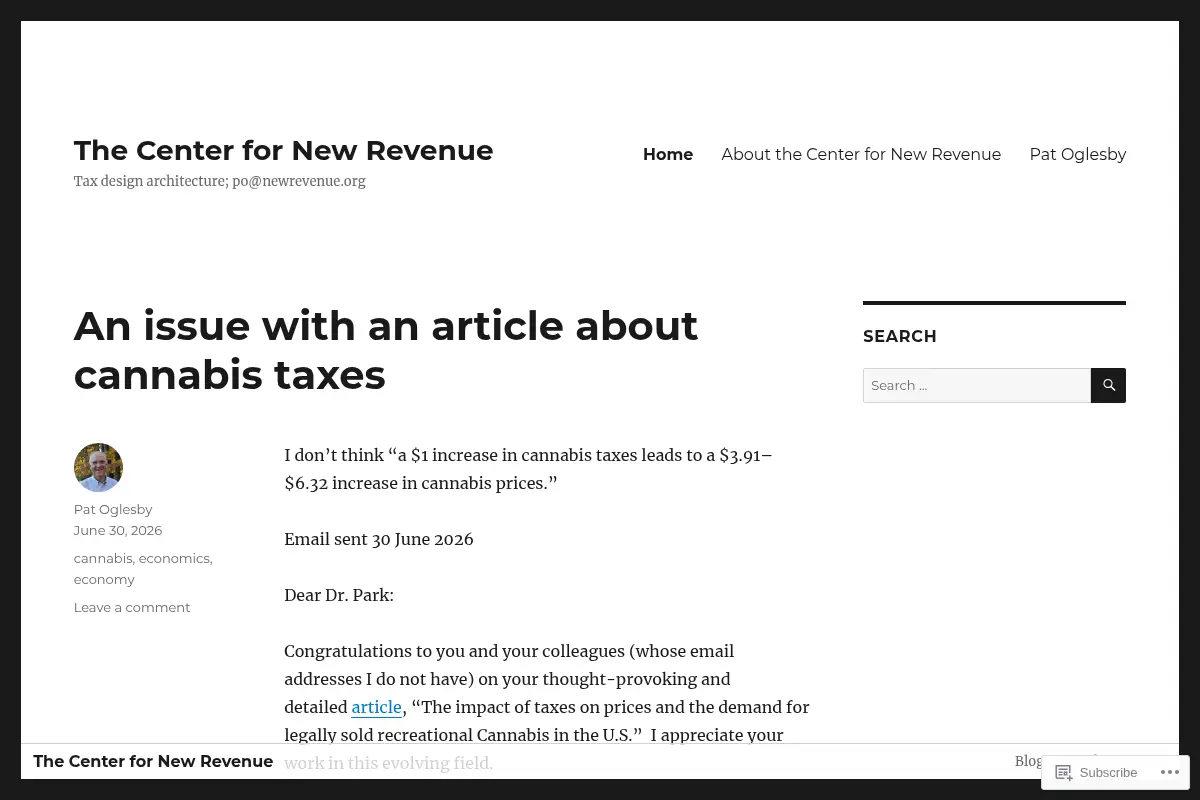Screen dimensions: 1200x800
Task: Click the Subscribe button
Action: point(1096,772)
